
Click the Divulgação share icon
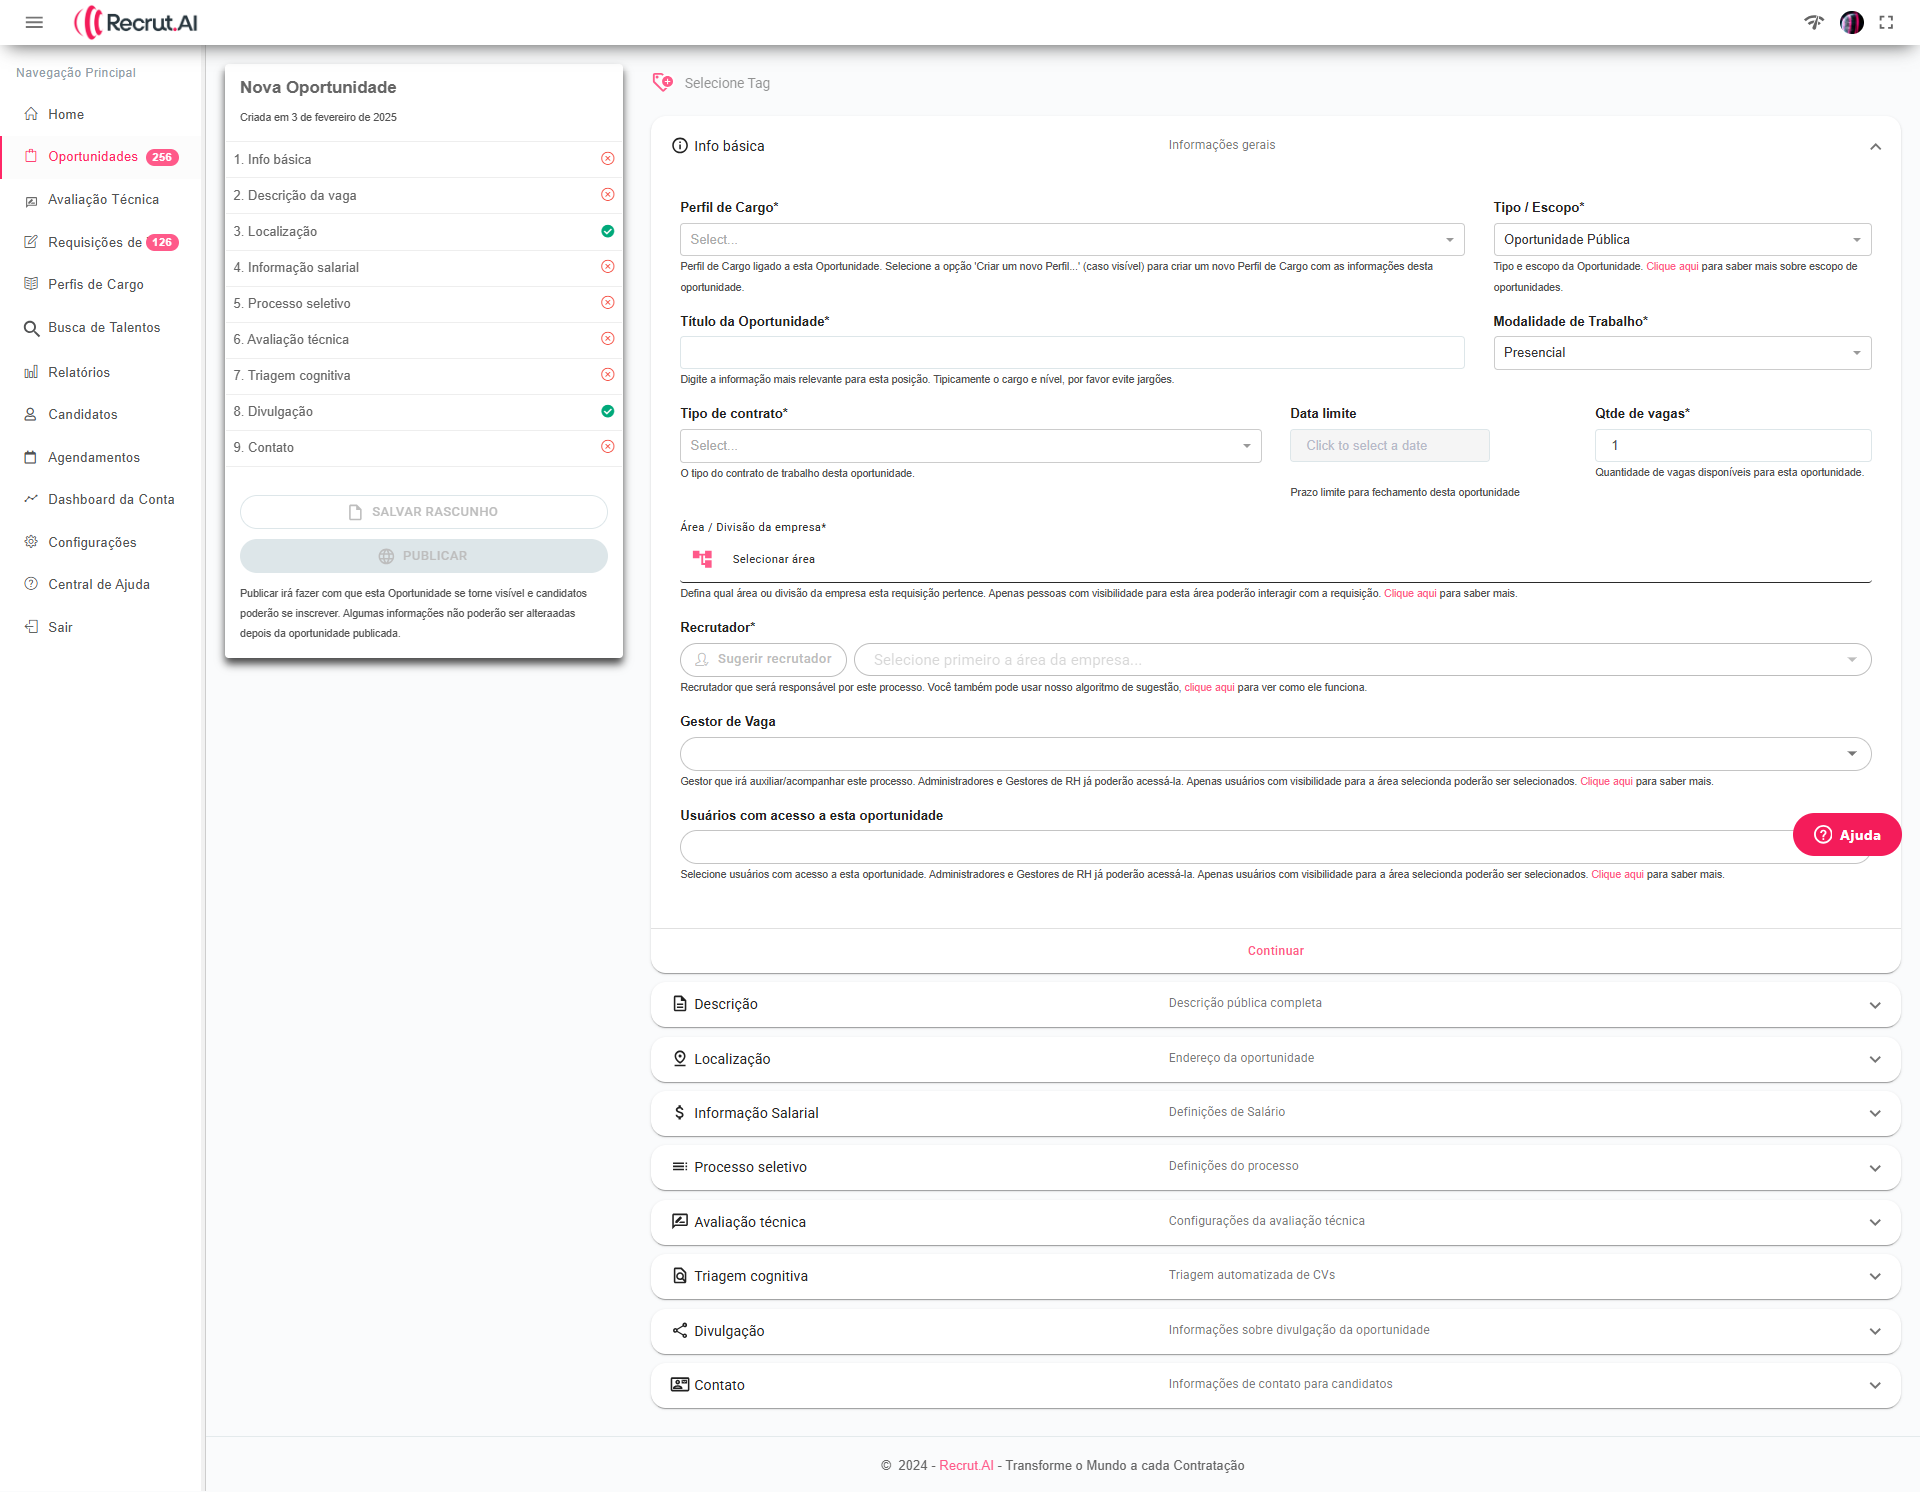coord(678,1331)
